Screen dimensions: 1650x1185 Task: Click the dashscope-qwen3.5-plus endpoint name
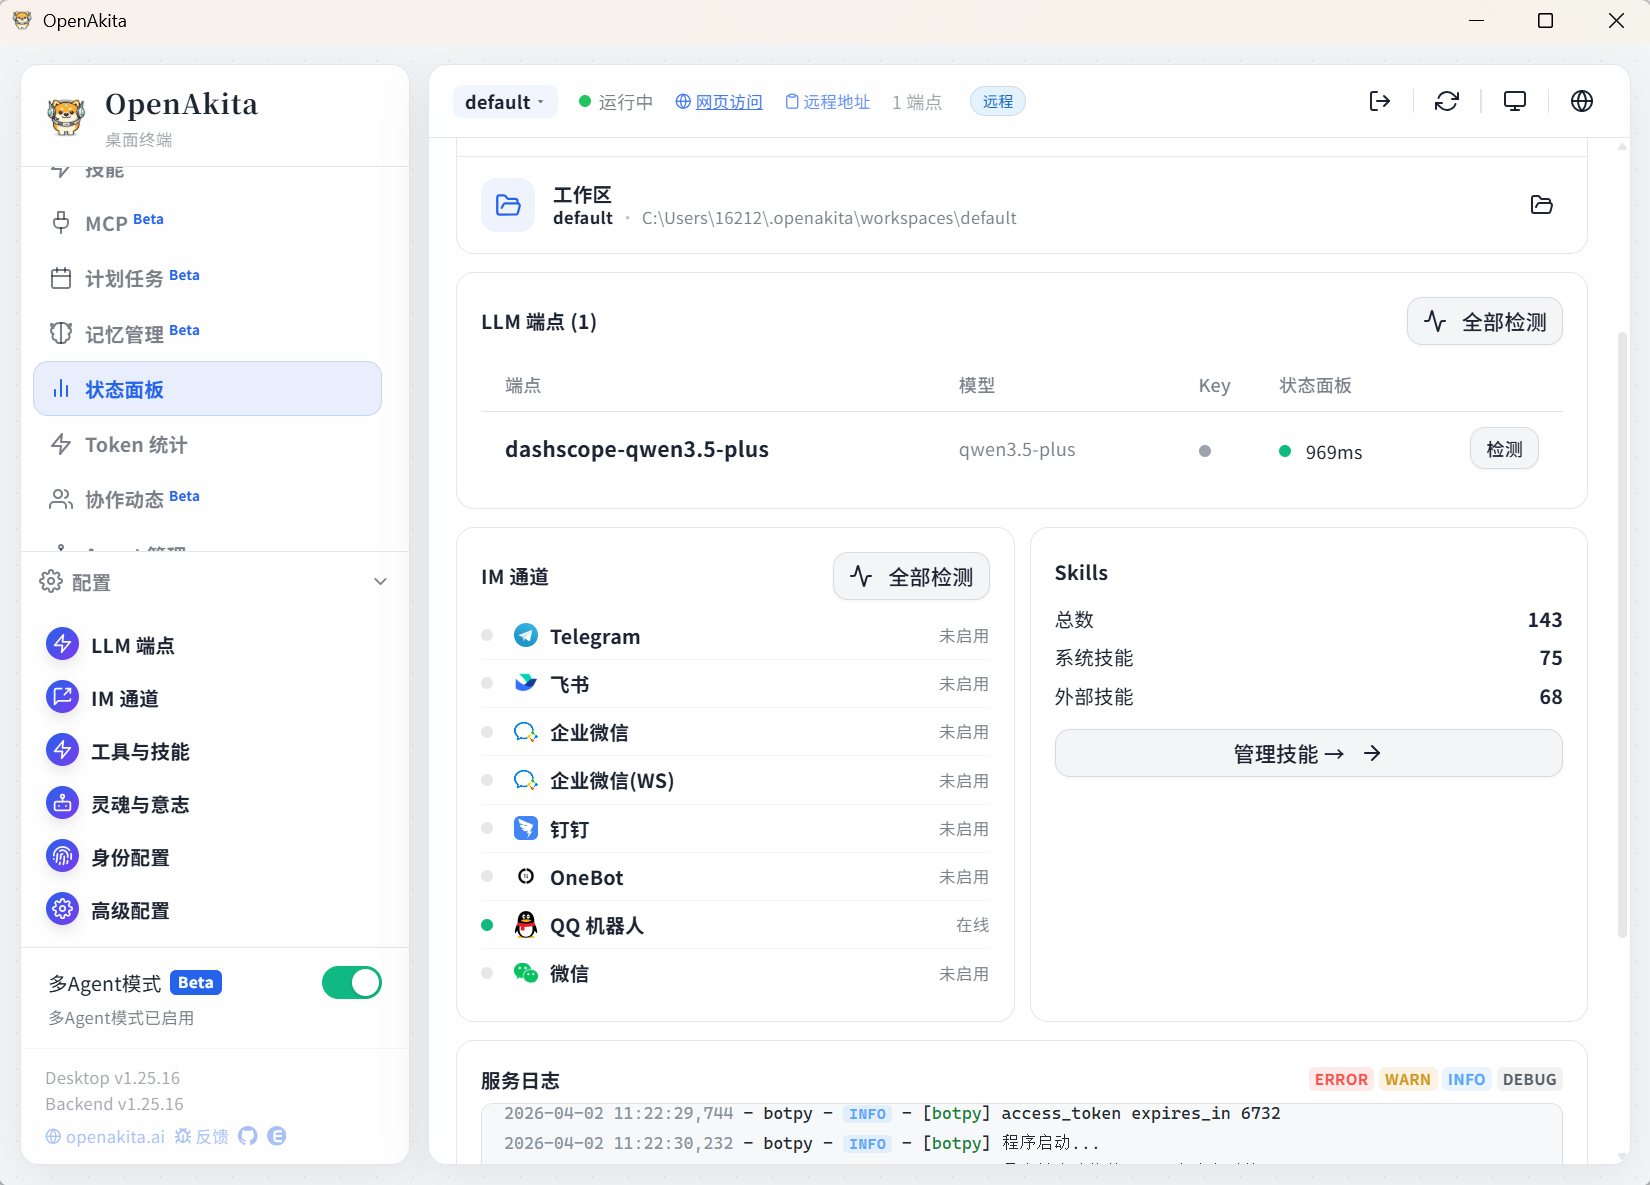637,449
